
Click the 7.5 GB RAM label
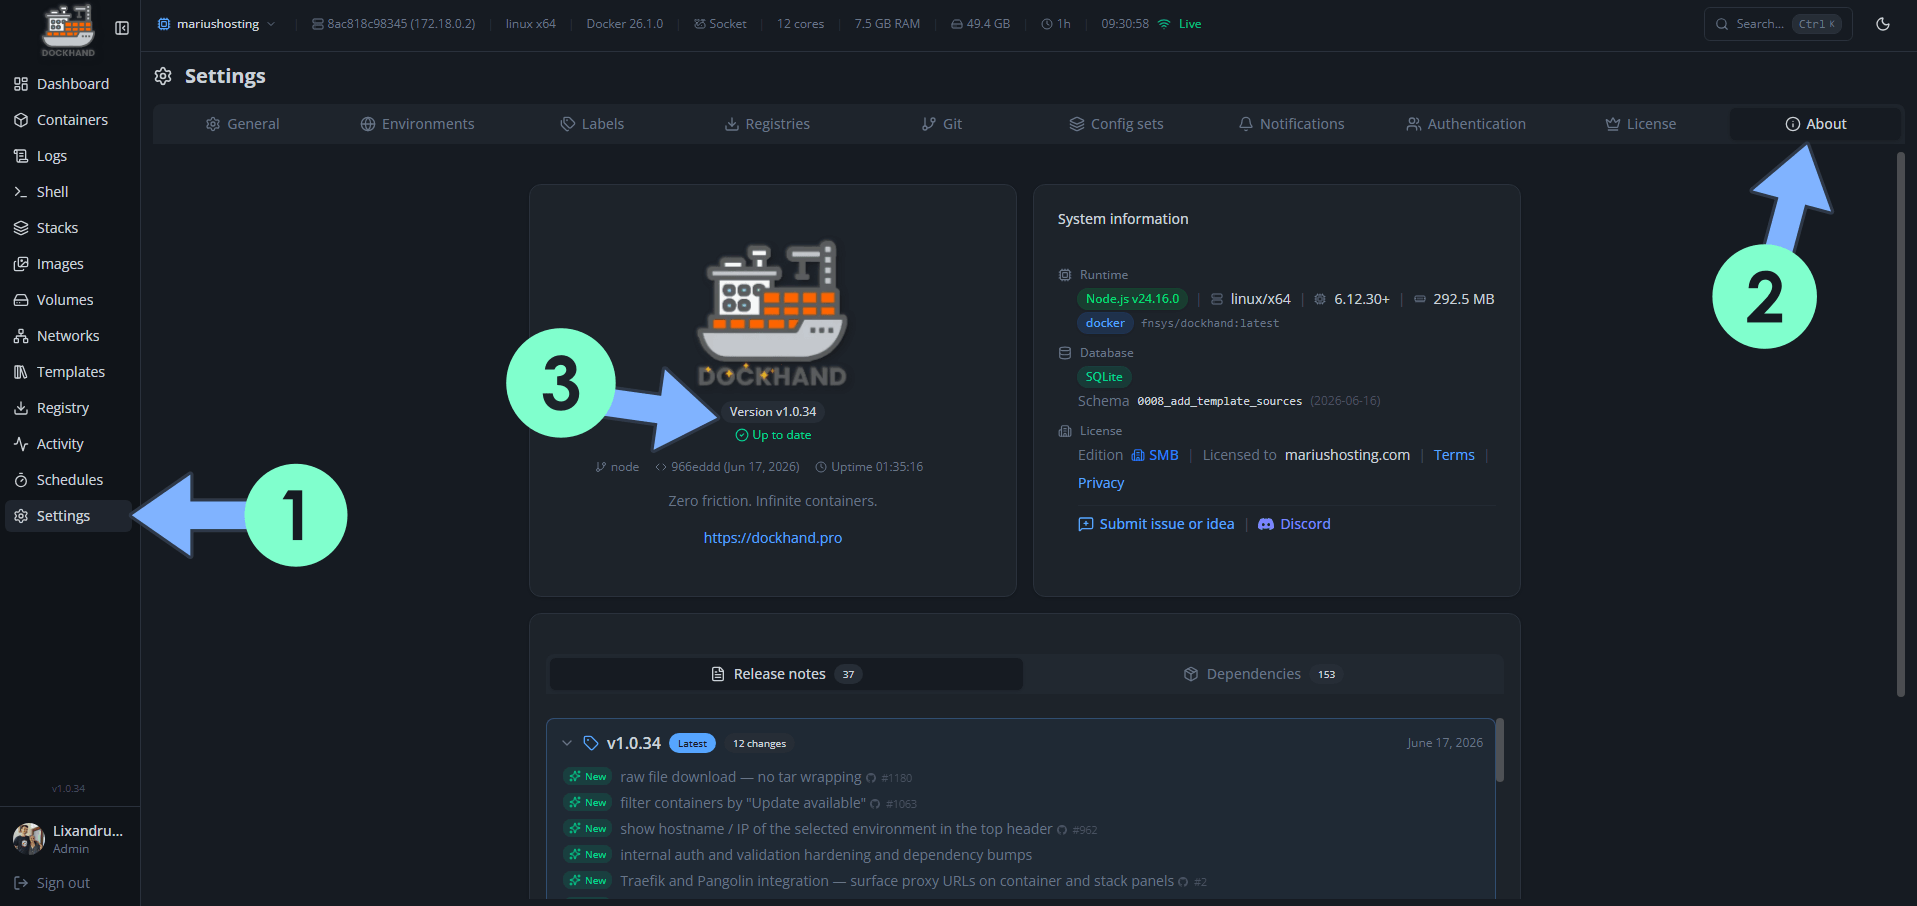tap(887, 24)
